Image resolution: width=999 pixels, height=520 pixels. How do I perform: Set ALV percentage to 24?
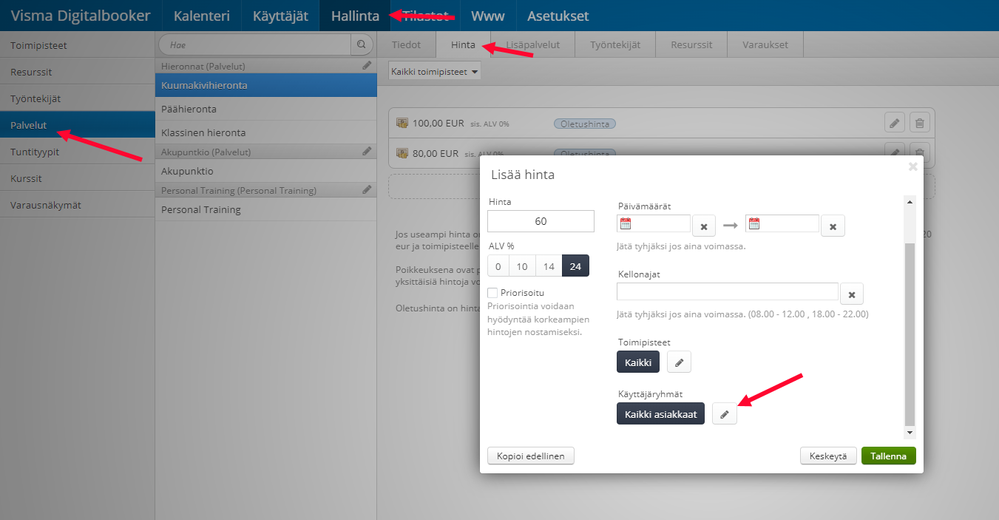[575, 266]
